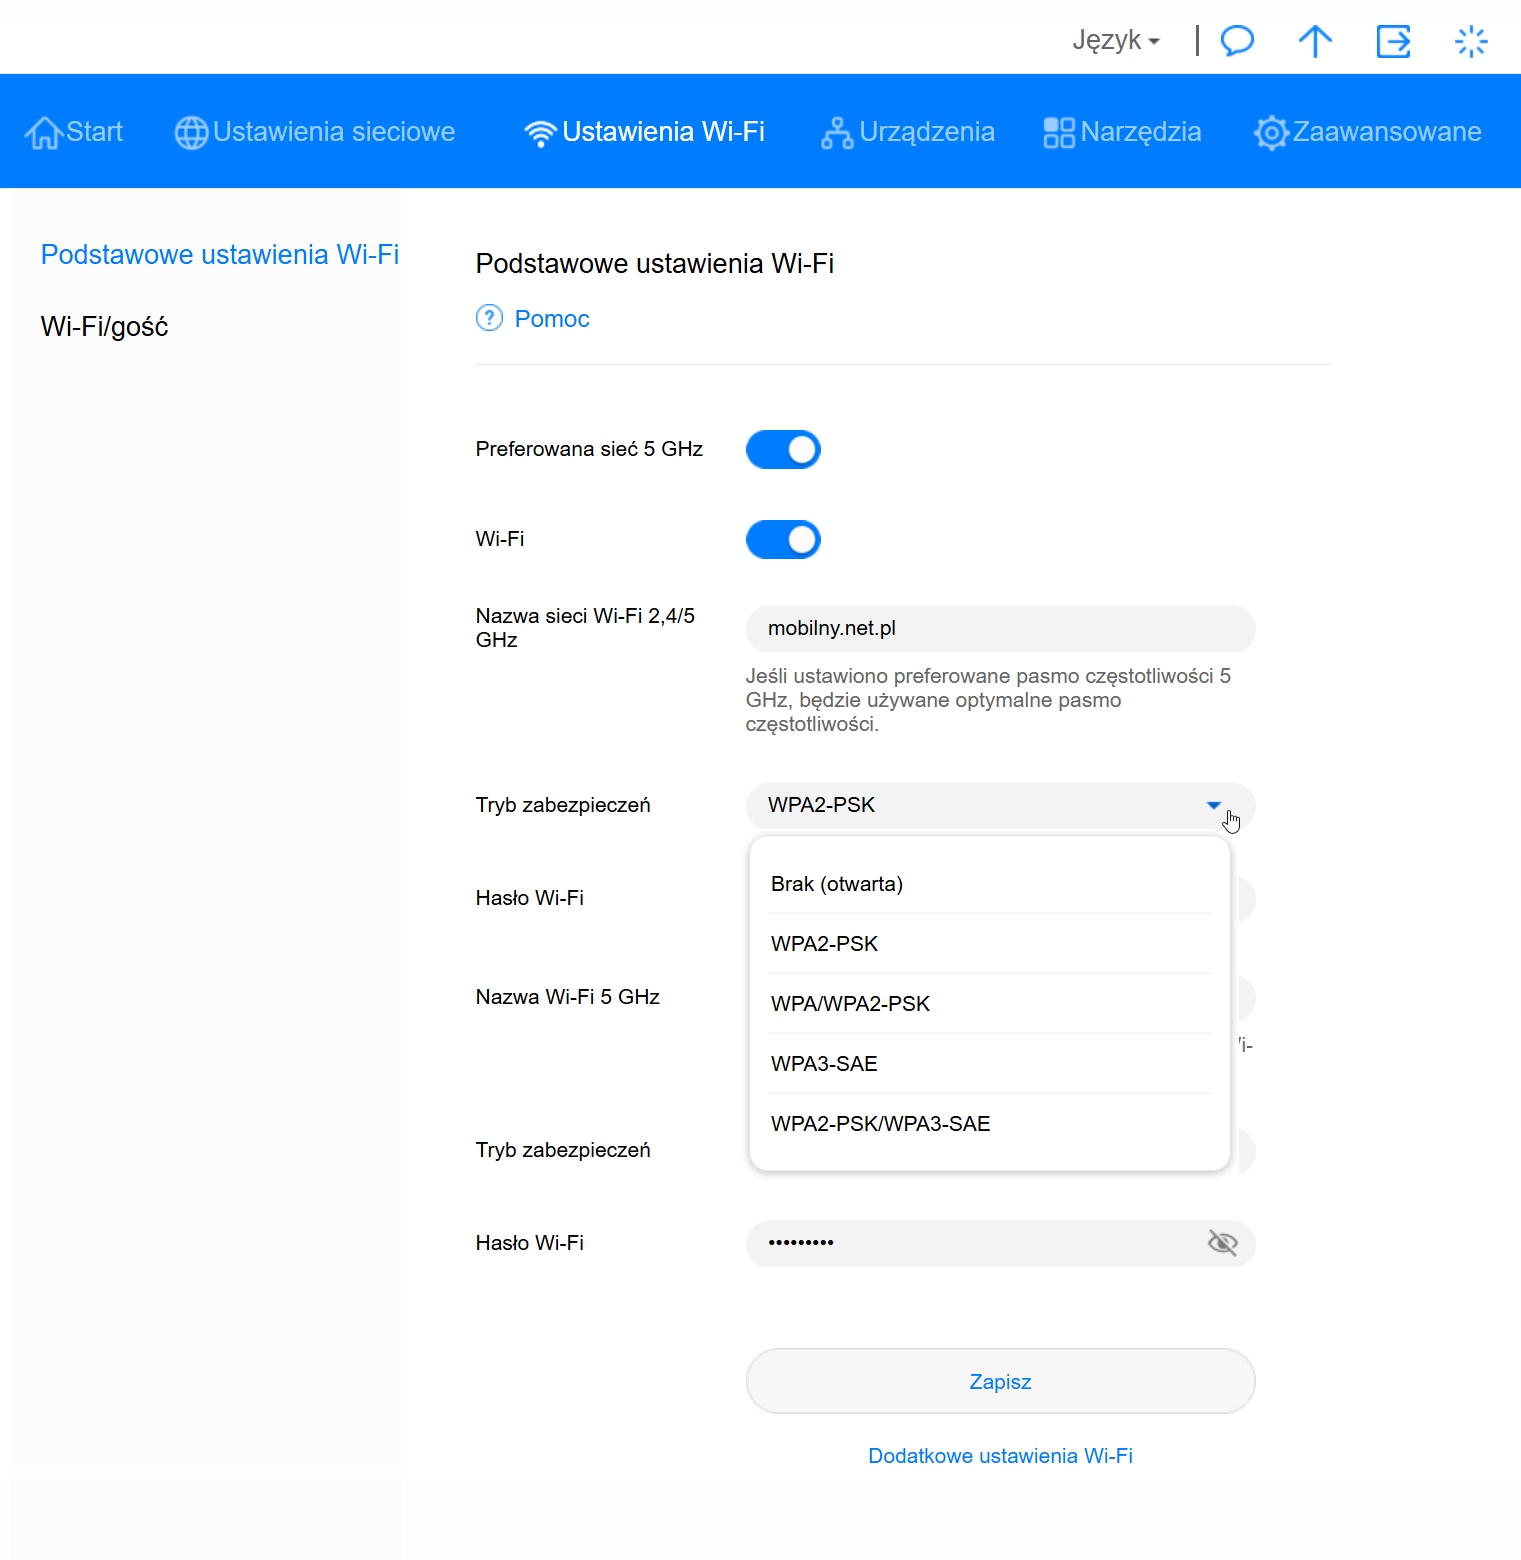Open Dodatkowe ustawienia Wi-Fi link
The height and width of the screenshot is (1560, 1521).
(1000, 1456)
